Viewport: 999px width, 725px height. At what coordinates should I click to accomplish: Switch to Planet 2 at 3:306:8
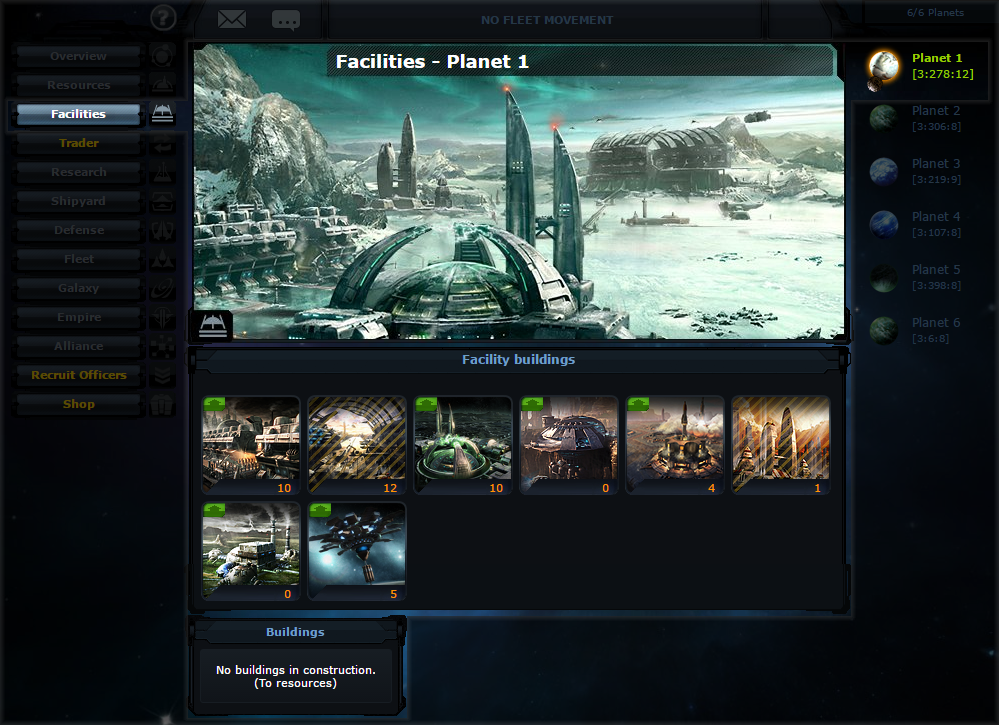[x=936, y=118]
